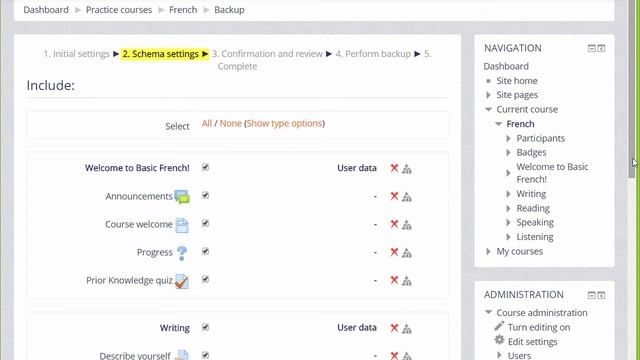Click the '1. Initial settings' step text
The width and height of the screenshot is (640, 360).
pyautogui.click(x=76, y=54)
